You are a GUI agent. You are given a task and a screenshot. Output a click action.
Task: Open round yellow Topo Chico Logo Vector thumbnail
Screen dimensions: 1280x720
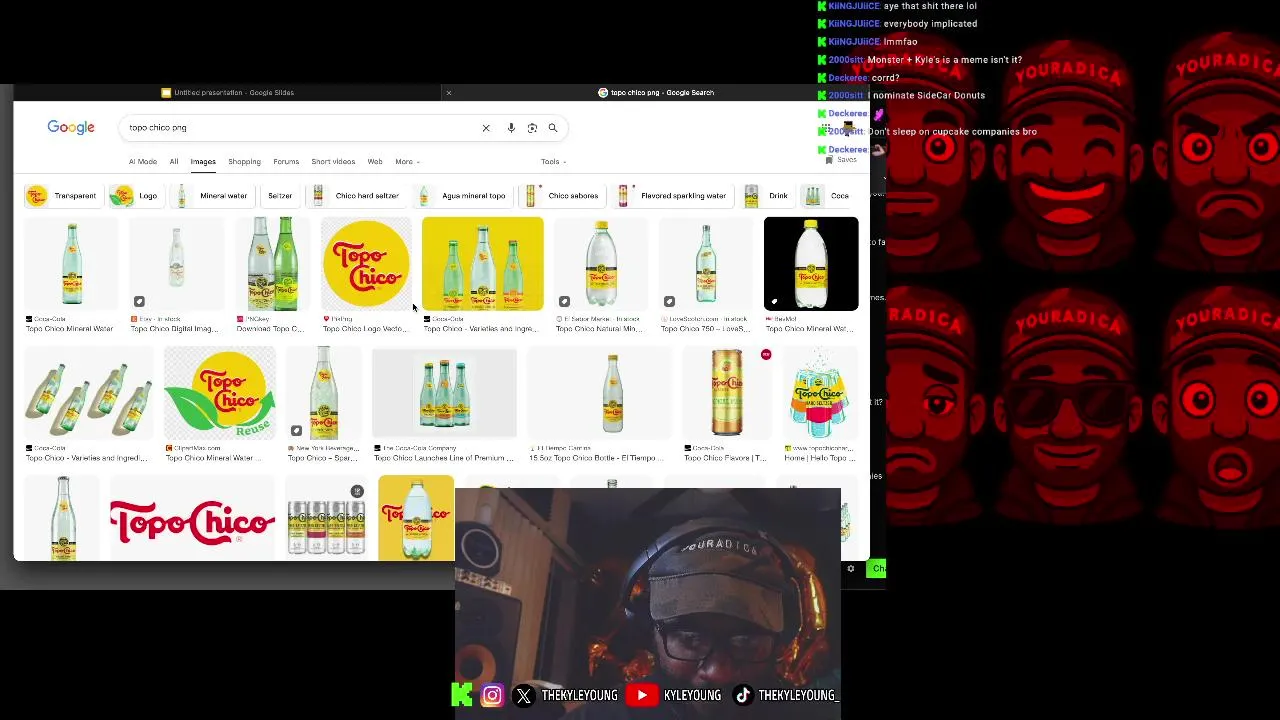(366, 264)
